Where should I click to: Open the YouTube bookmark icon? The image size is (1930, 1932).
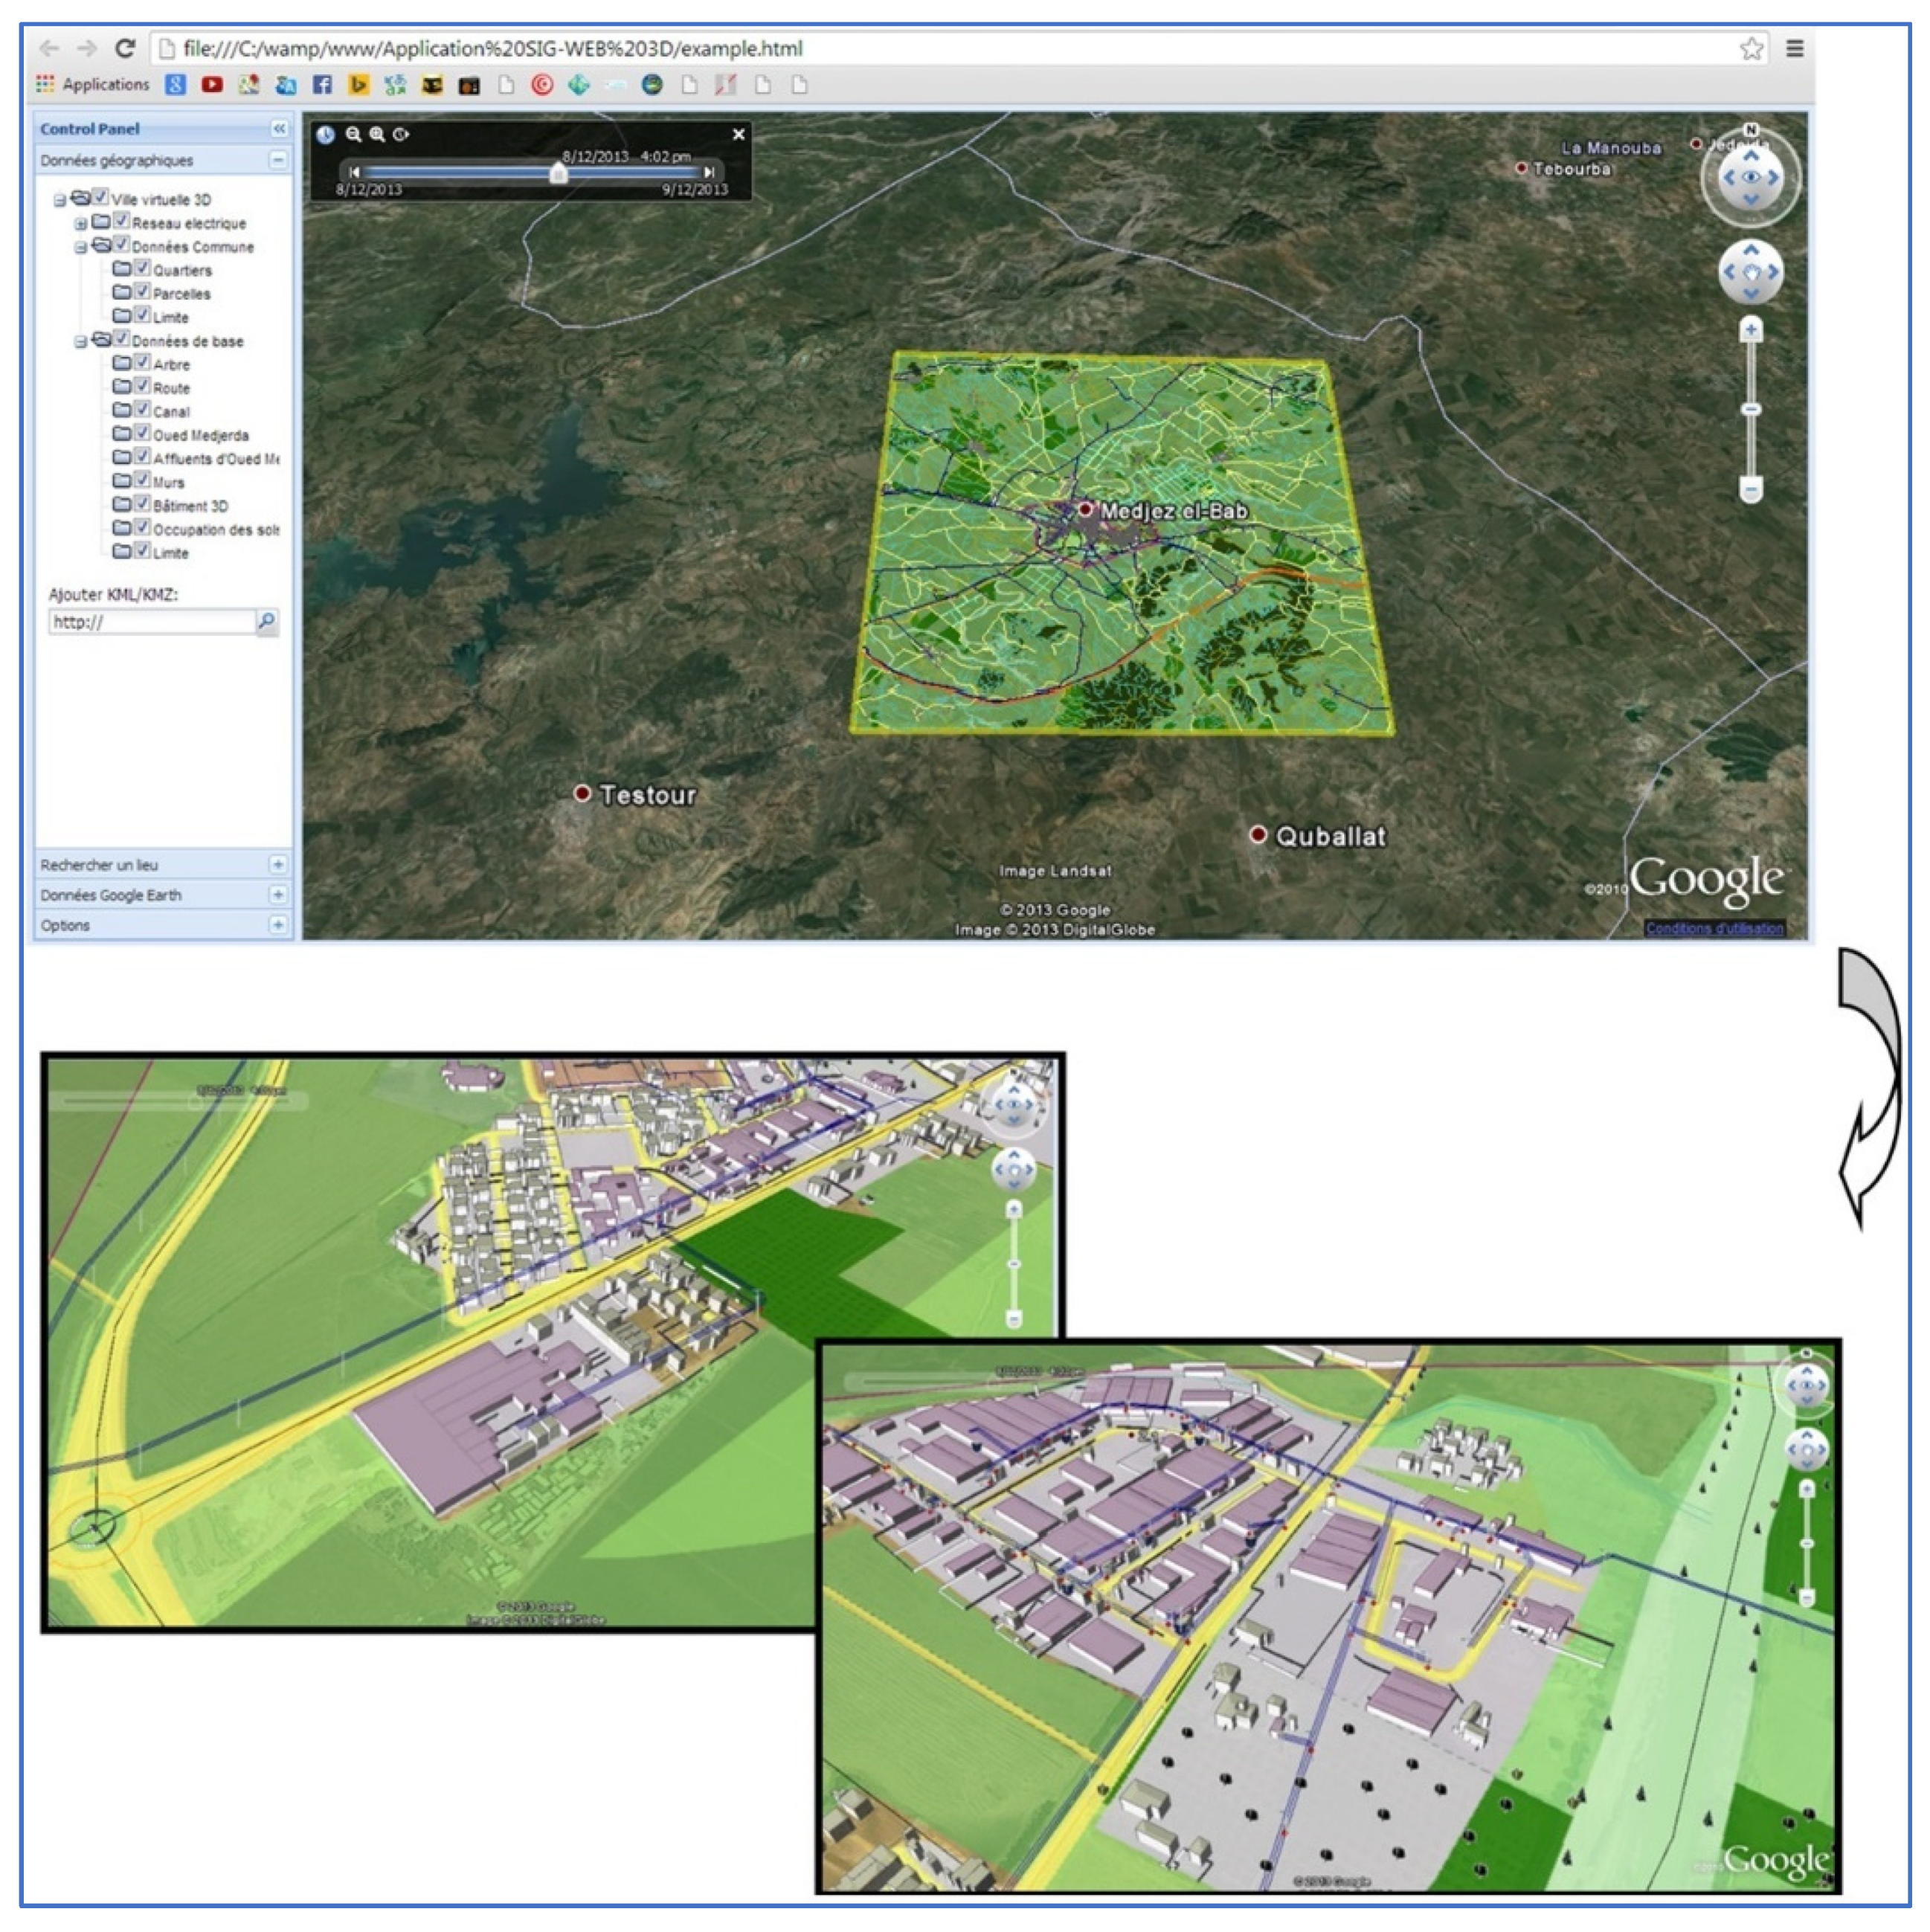[x=212, y=85]
